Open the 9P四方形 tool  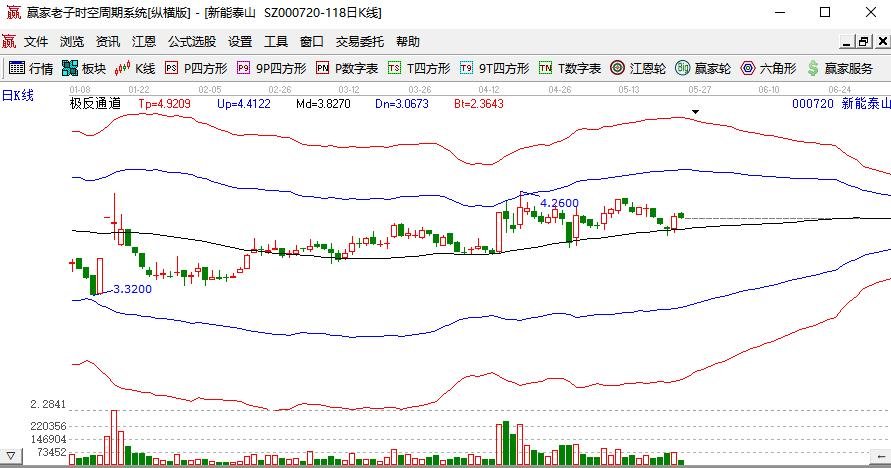tap(272, 69)
